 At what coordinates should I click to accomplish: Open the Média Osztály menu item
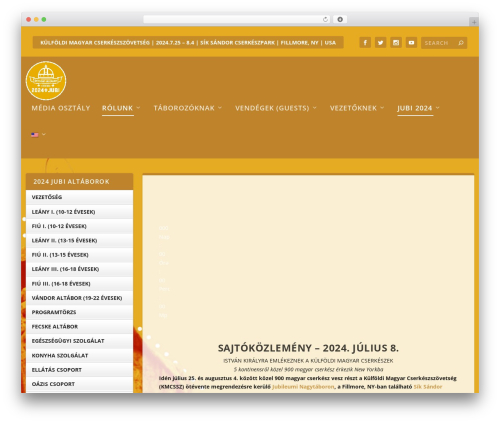61,108
